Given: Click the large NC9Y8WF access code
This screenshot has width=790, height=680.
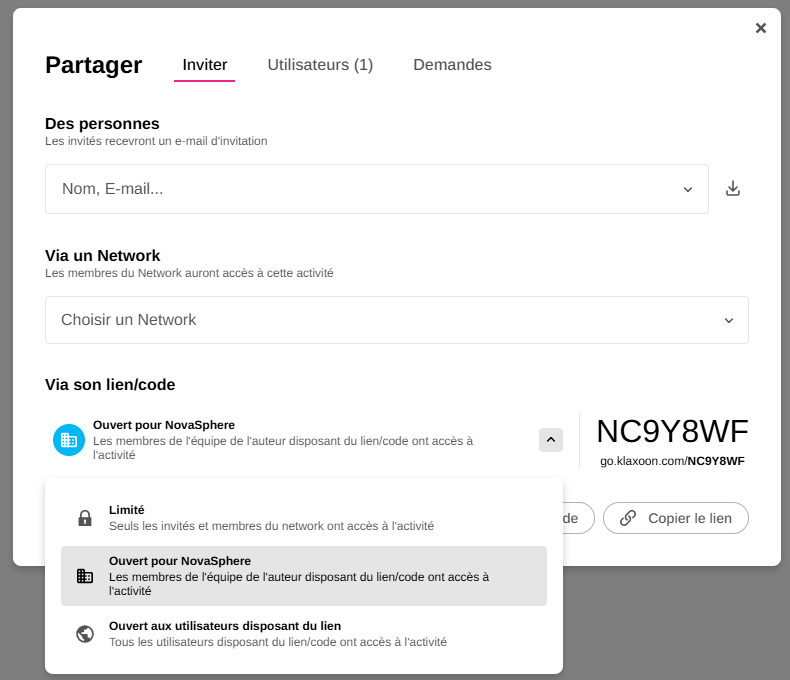Looking at the screenshot, I should (672, 431).
